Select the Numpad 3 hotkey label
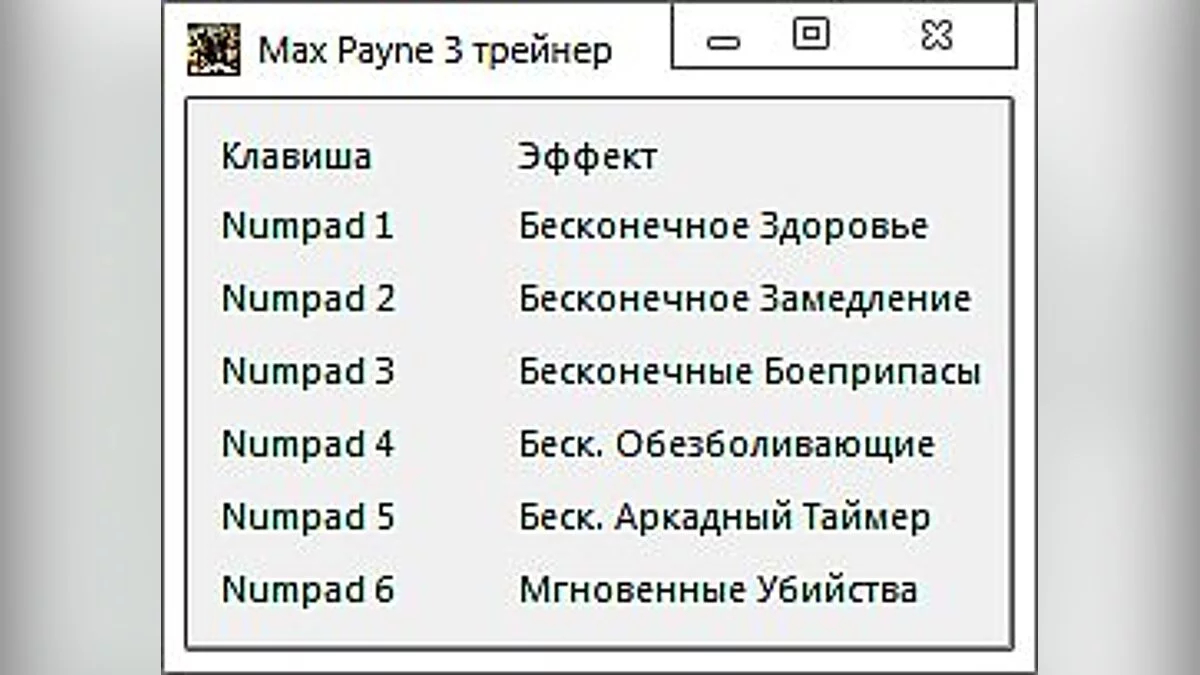 (x=307, y=371)
